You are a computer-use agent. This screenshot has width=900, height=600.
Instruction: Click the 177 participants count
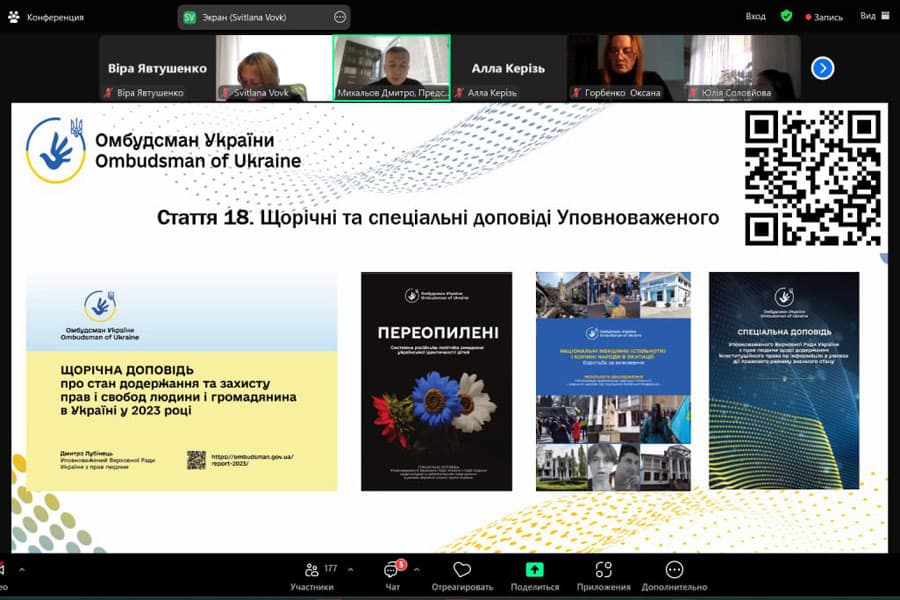[331, 568]
